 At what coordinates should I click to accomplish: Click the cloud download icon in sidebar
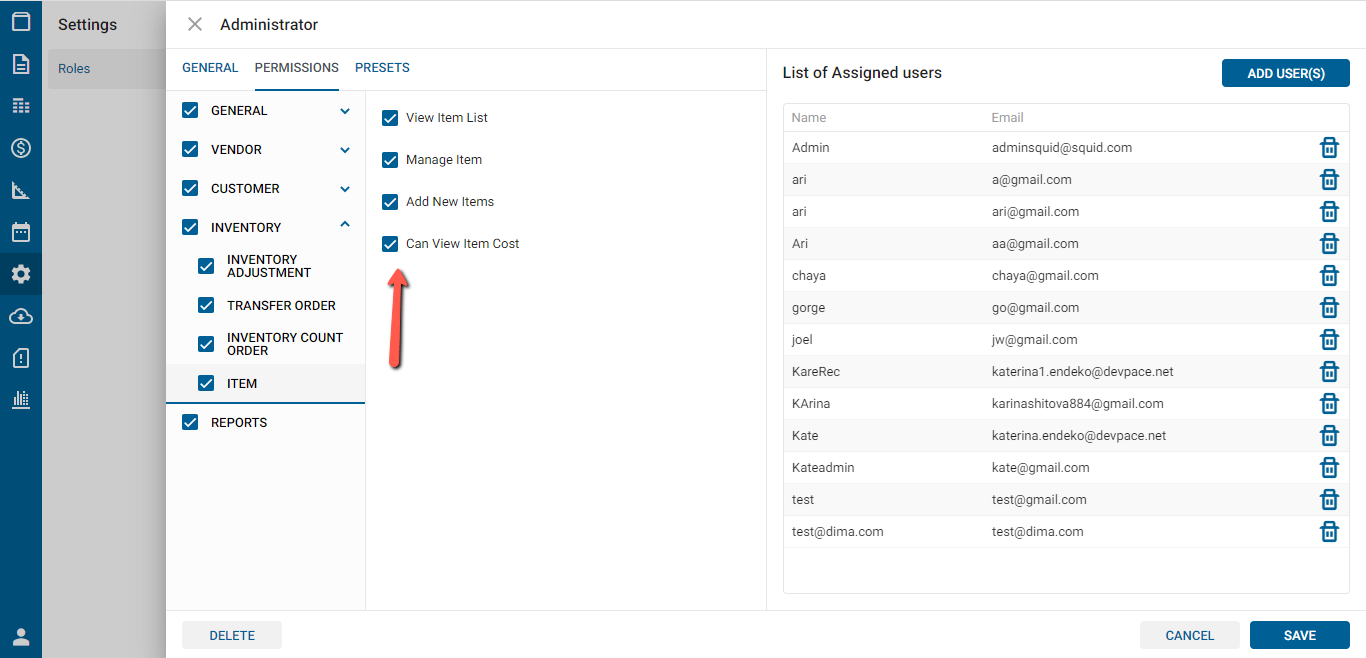[21, 316]
